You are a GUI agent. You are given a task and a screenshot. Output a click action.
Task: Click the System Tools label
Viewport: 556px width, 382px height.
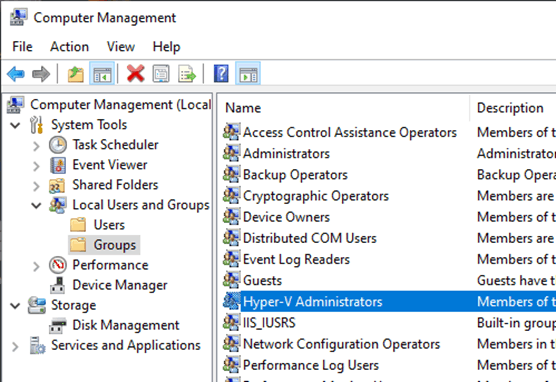pos(89,125)
